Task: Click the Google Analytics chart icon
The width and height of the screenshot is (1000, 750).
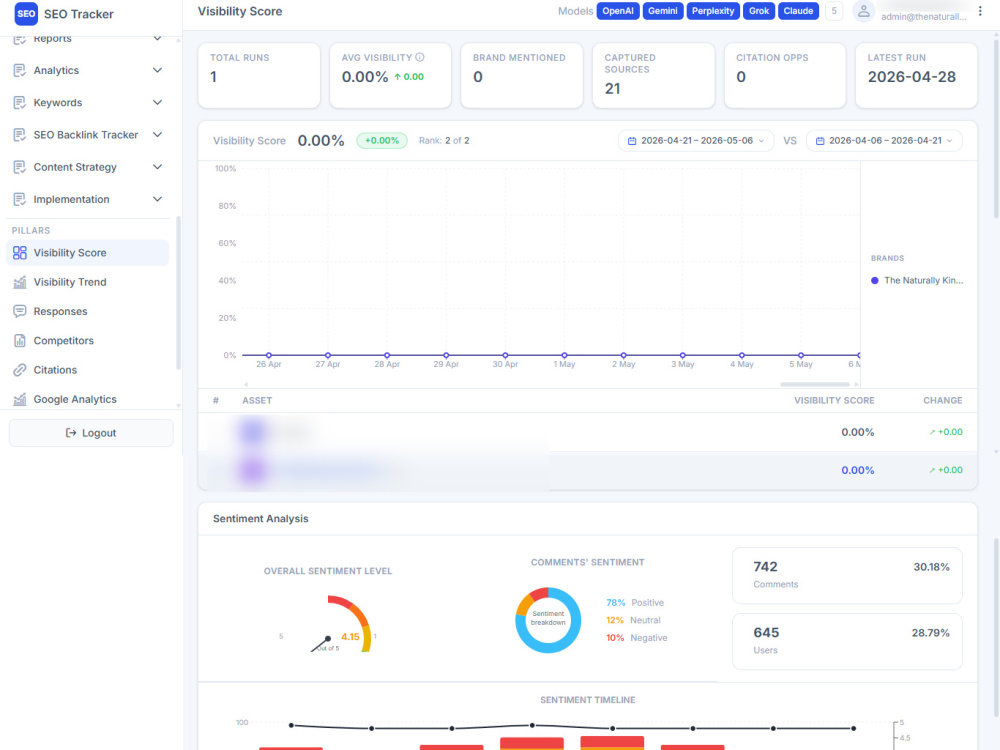Action: 20,399
